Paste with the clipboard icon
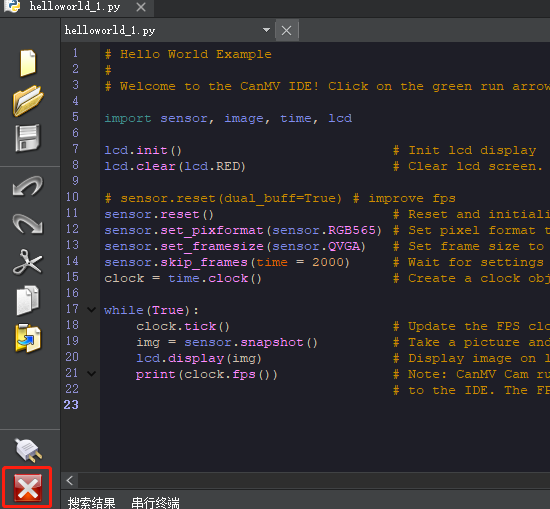The width and height of the screenshot is (550, 509). (x=28, y=338)
